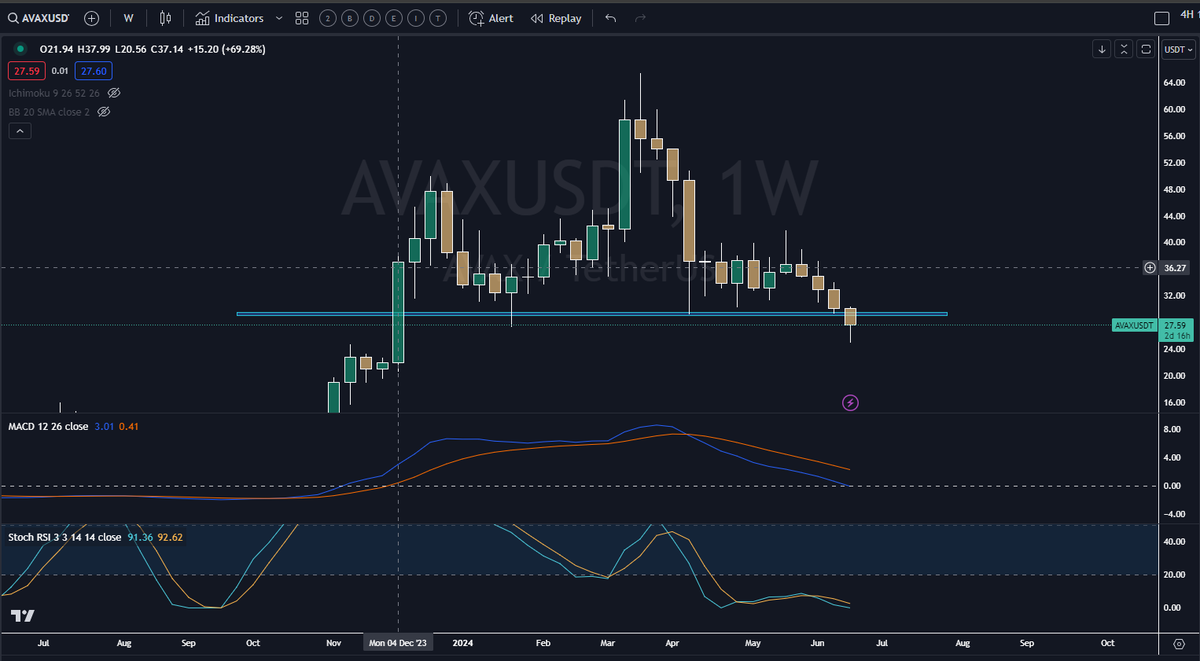This screenshot has height=661, width=1200.
Task: Open the indicator templates grid icon
Action: [302, 18]
